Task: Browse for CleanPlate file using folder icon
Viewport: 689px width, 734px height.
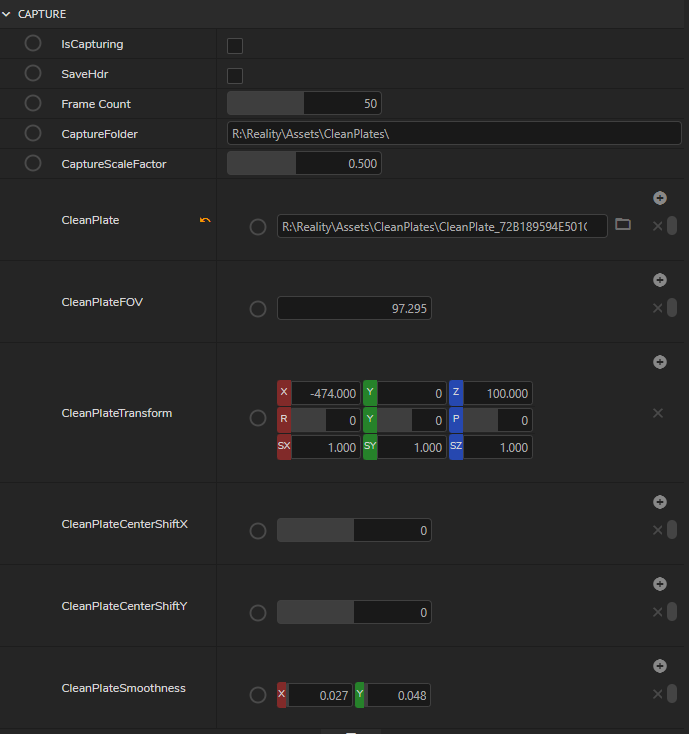Action: (x=623, y=225)
